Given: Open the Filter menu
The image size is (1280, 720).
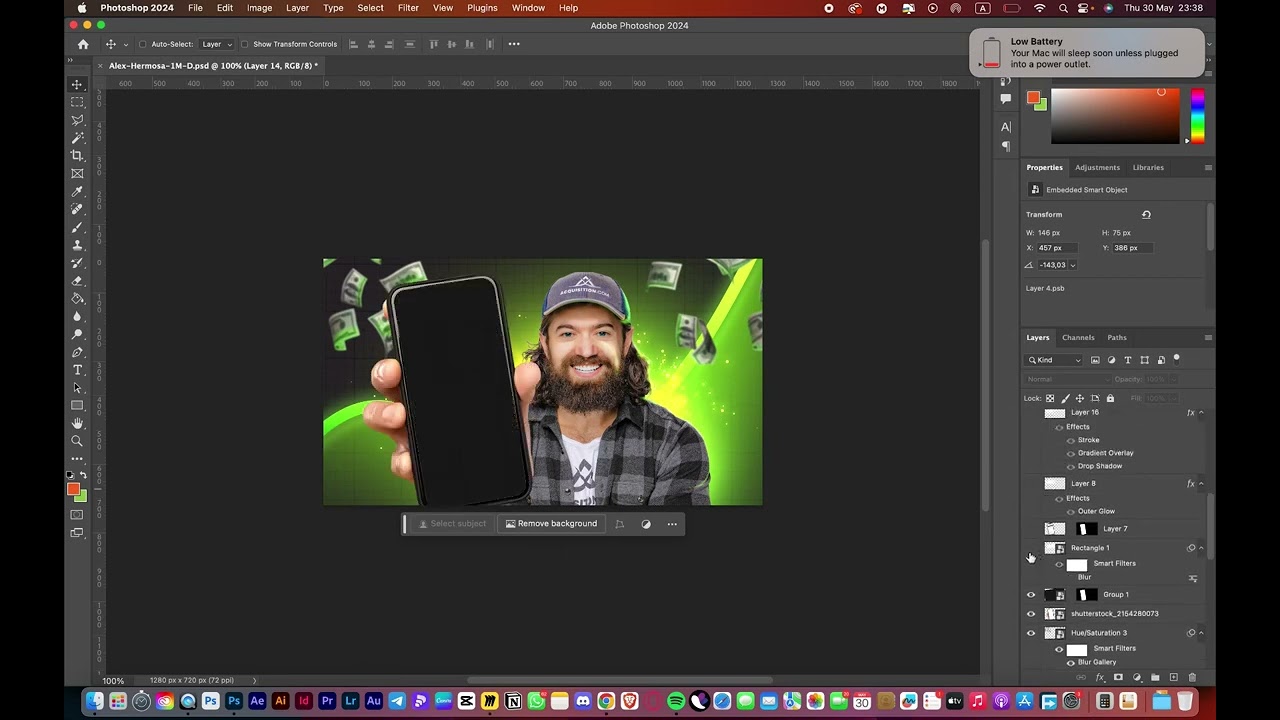Looking at the screenshot, I should pyautogui.click(x=408, y=8).
